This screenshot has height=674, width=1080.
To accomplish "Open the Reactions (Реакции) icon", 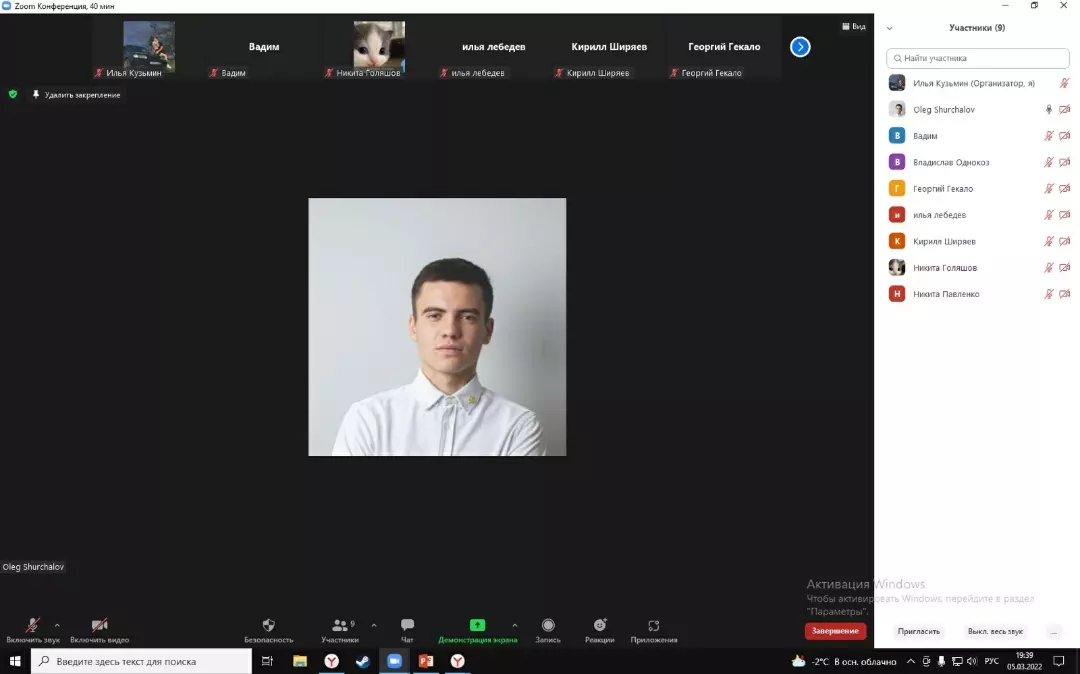I will [600, 625].
